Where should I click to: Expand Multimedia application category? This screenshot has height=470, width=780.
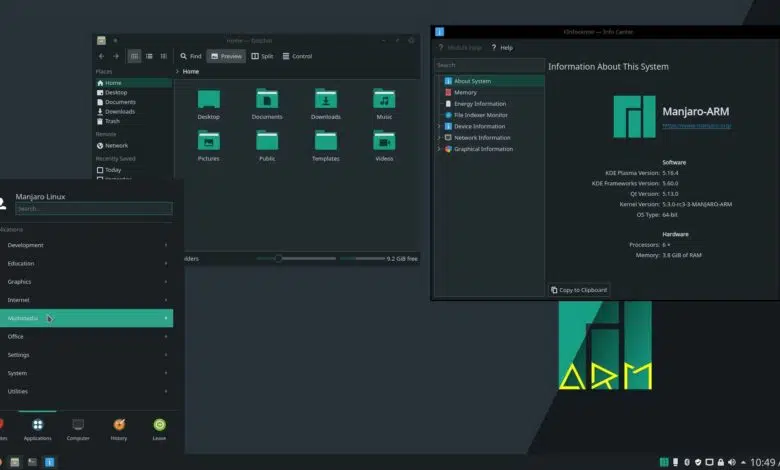[87, 318]
